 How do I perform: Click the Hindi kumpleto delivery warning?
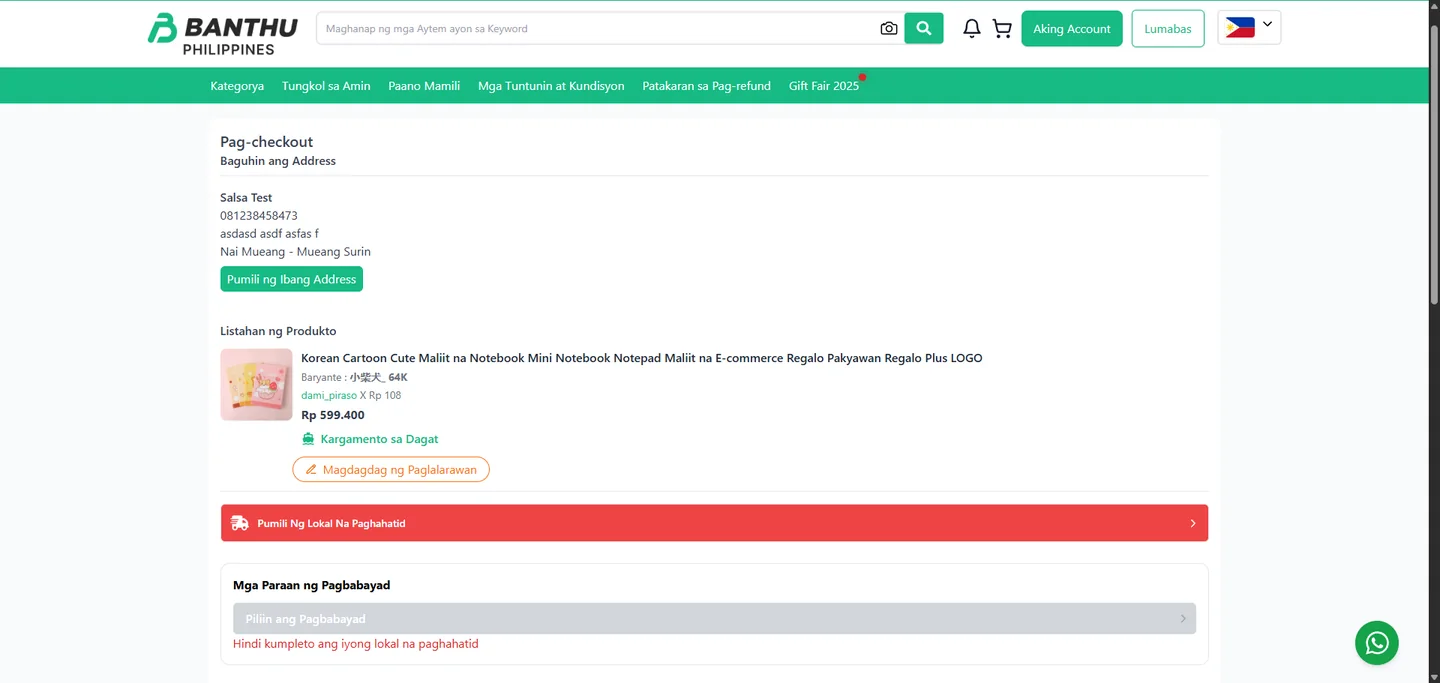355,644
